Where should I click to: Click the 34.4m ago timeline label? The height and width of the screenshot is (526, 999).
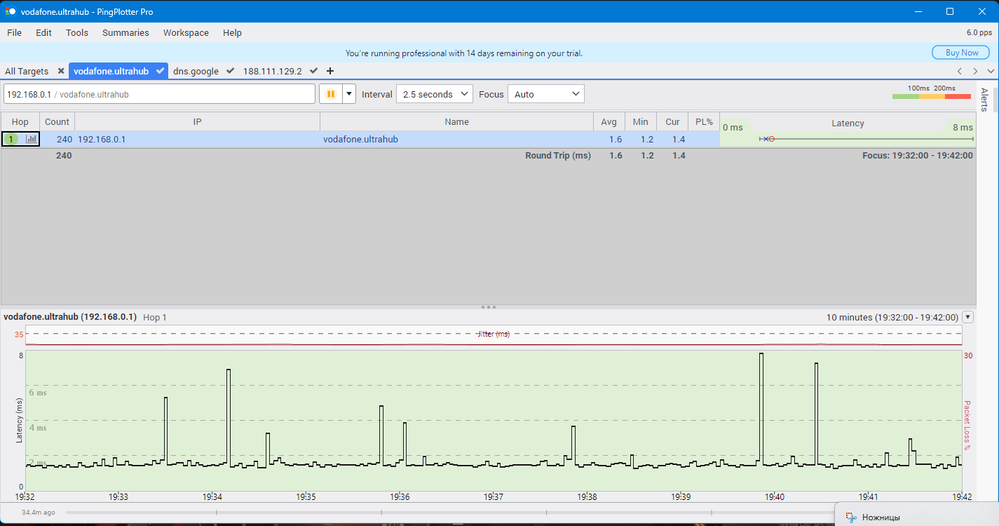pyautogui.click(x=38, y=512)
